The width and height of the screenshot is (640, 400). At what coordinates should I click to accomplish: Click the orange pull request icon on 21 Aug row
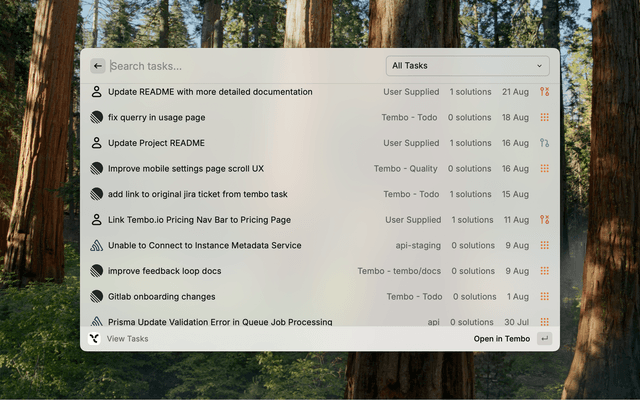tap(544, 92)
